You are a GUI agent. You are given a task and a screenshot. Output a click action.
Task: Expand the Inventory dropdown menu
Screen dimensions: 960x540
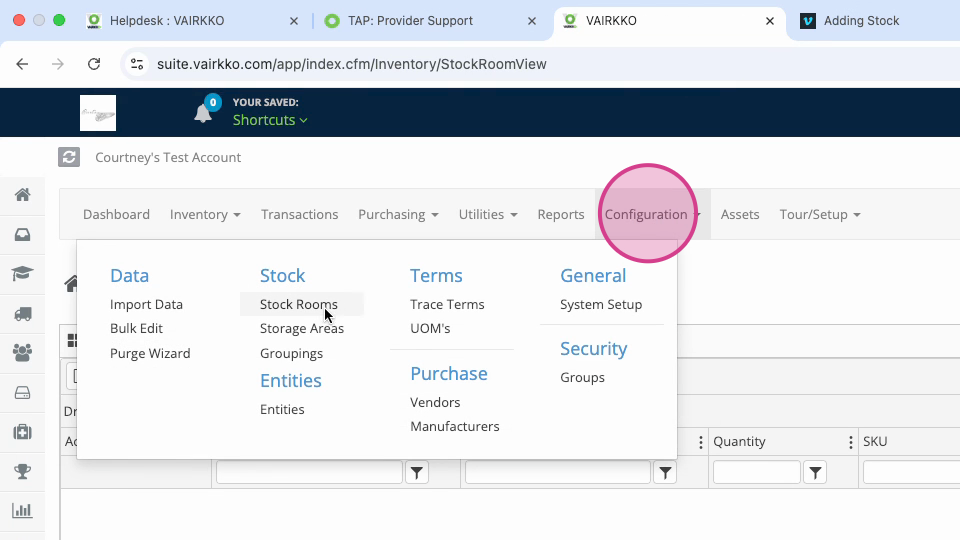click(205, 214)
